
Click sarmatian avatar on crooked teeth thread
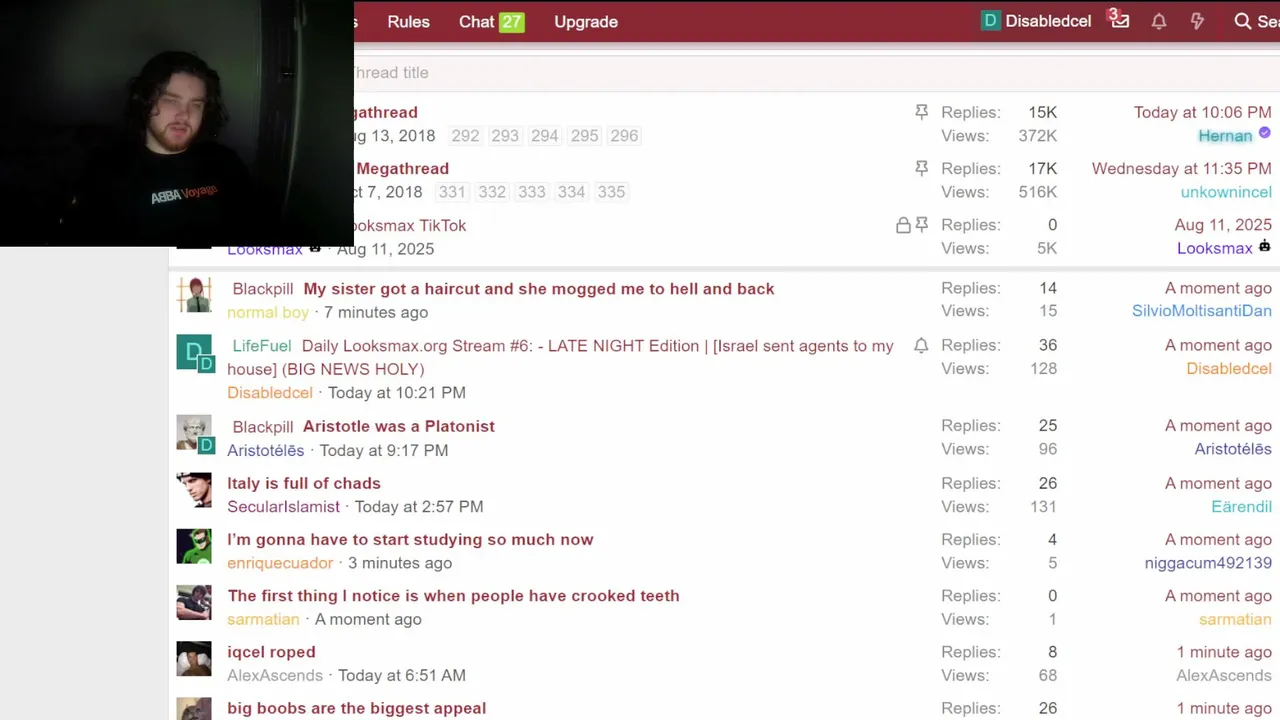tap(194, 602)
